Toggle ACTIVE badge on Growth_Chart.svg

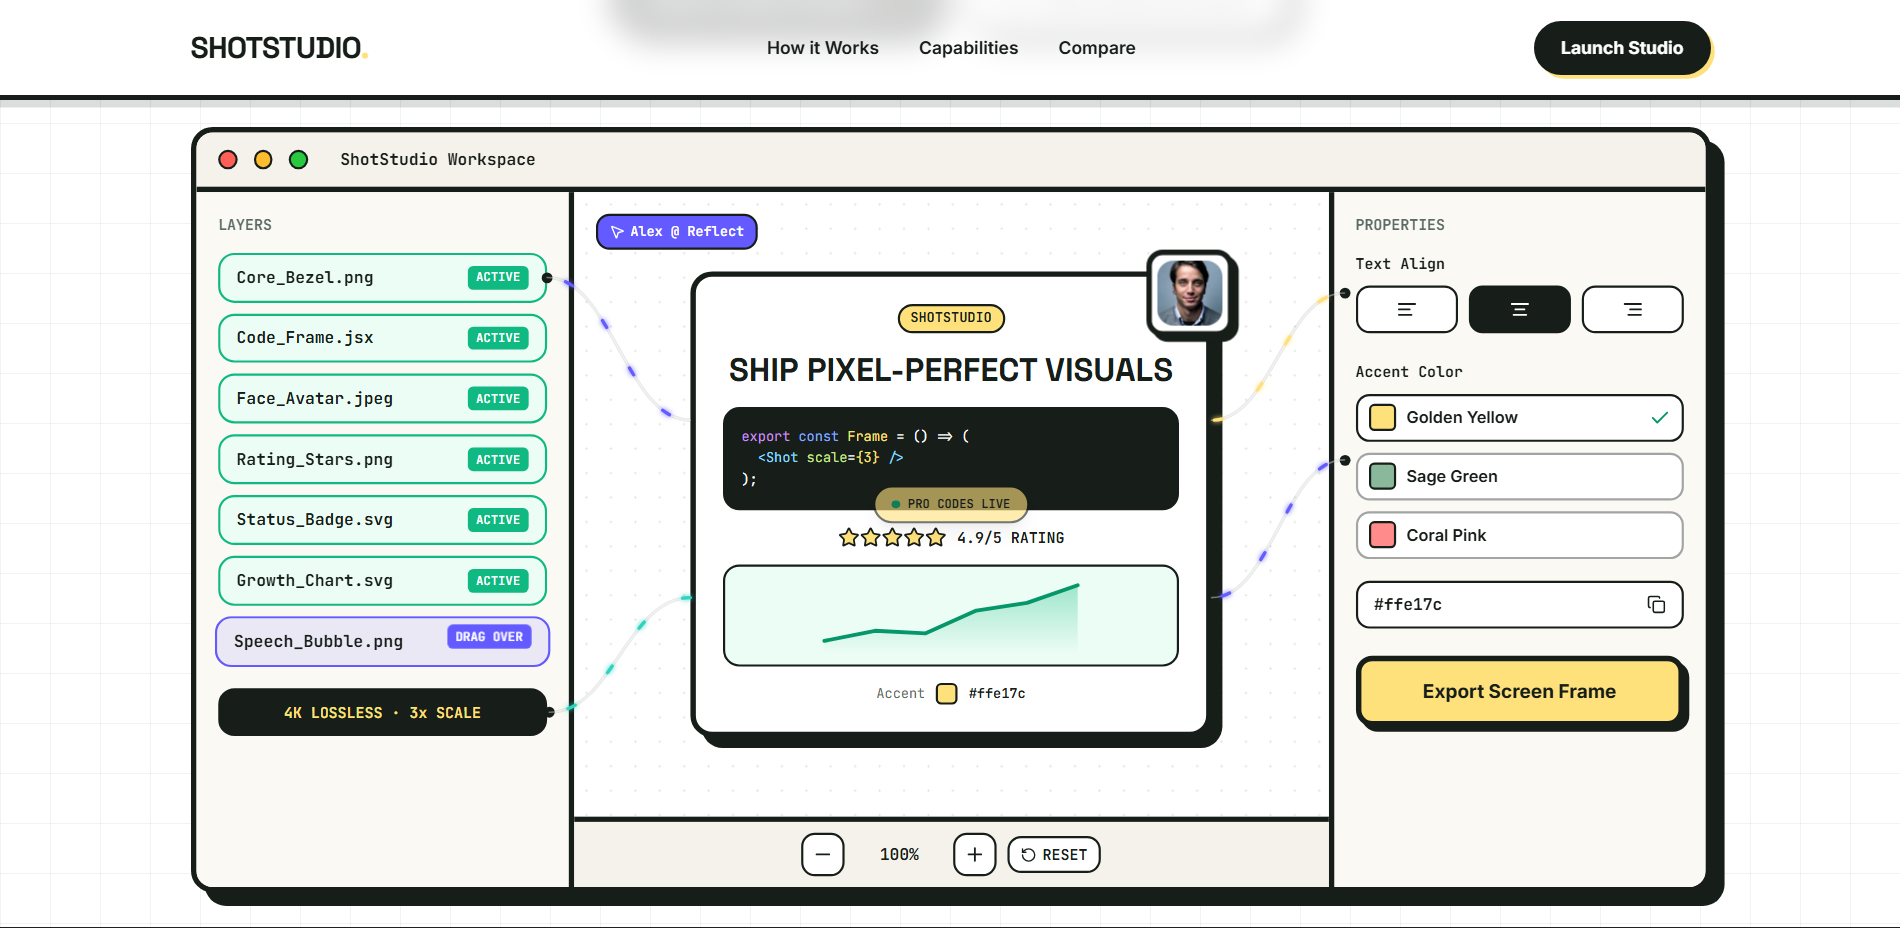(498, 581)
